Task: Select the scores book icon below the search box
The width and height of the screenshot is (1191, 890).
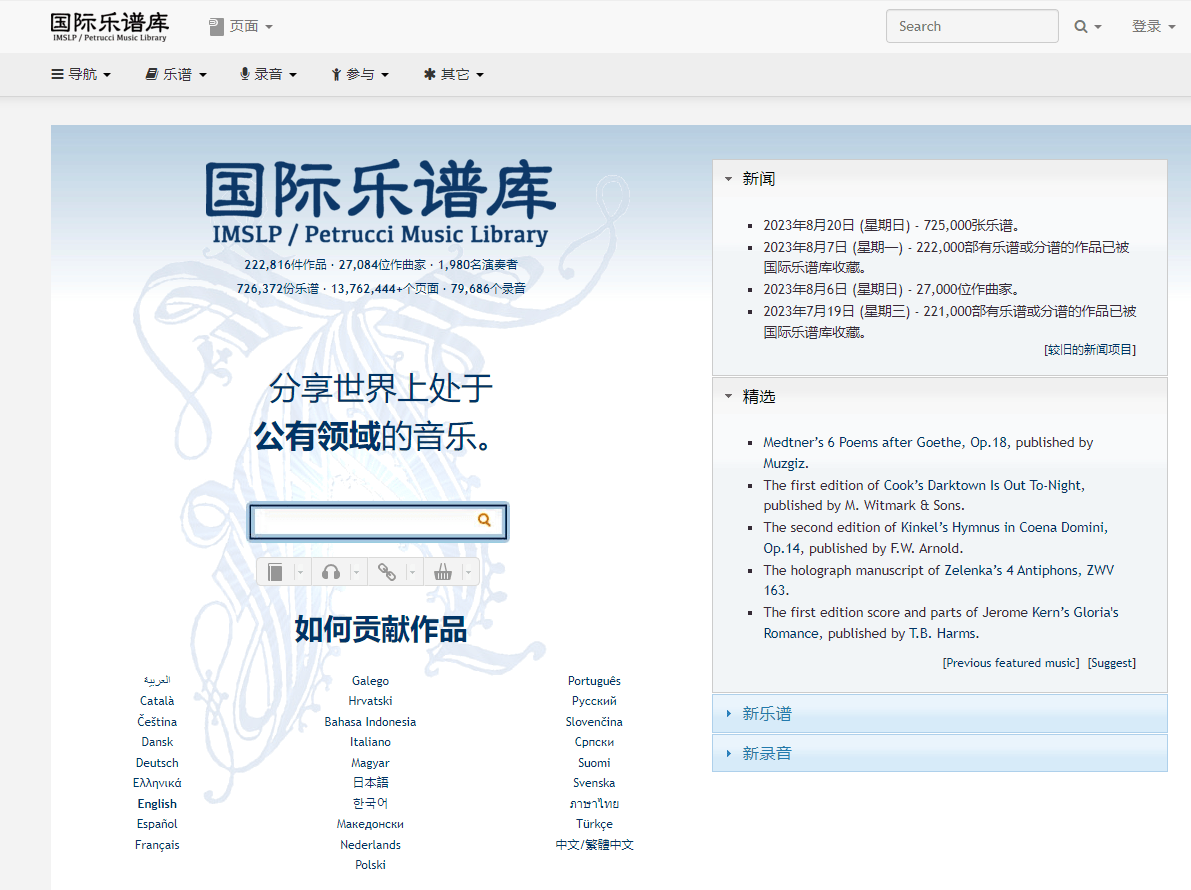Action: pos(275,571)
